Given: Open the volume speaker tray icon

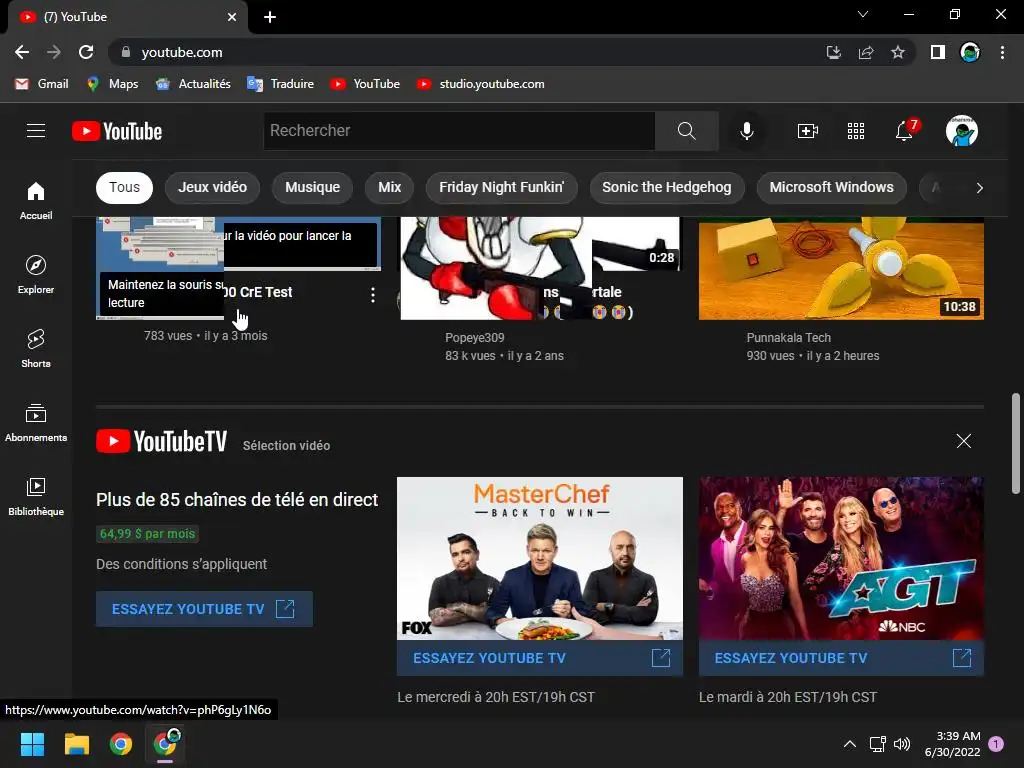Looking at the screenshot, I should 902,744.
